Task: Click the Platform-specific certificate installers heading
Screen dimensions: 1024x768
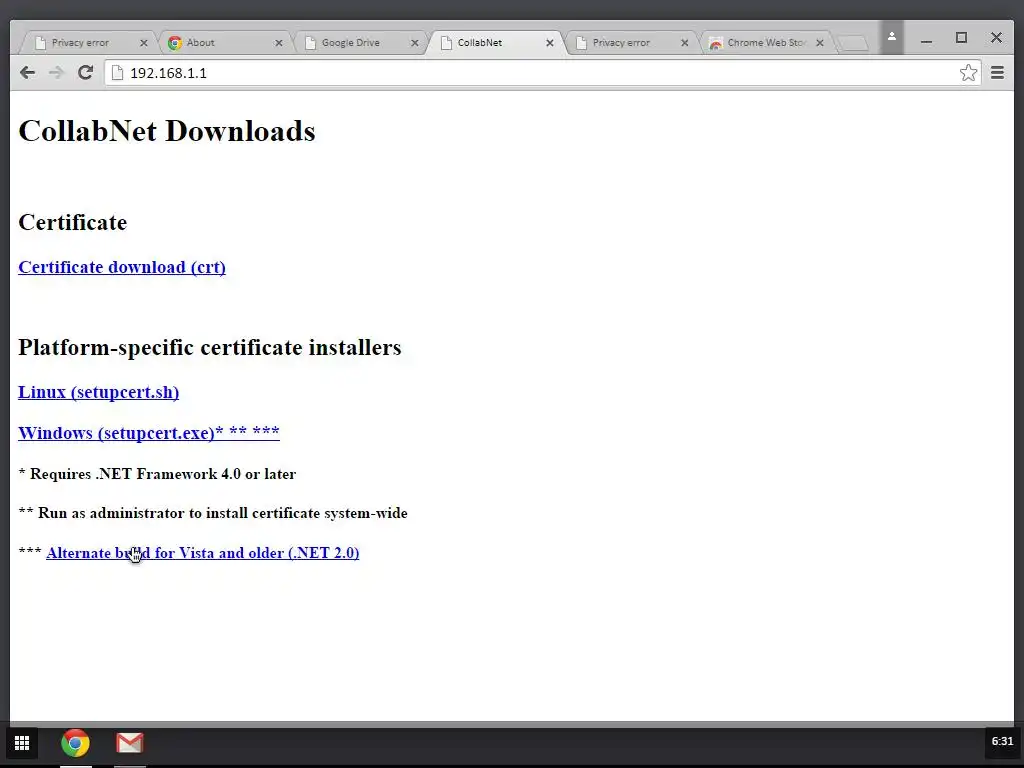Action: (210, 347)
